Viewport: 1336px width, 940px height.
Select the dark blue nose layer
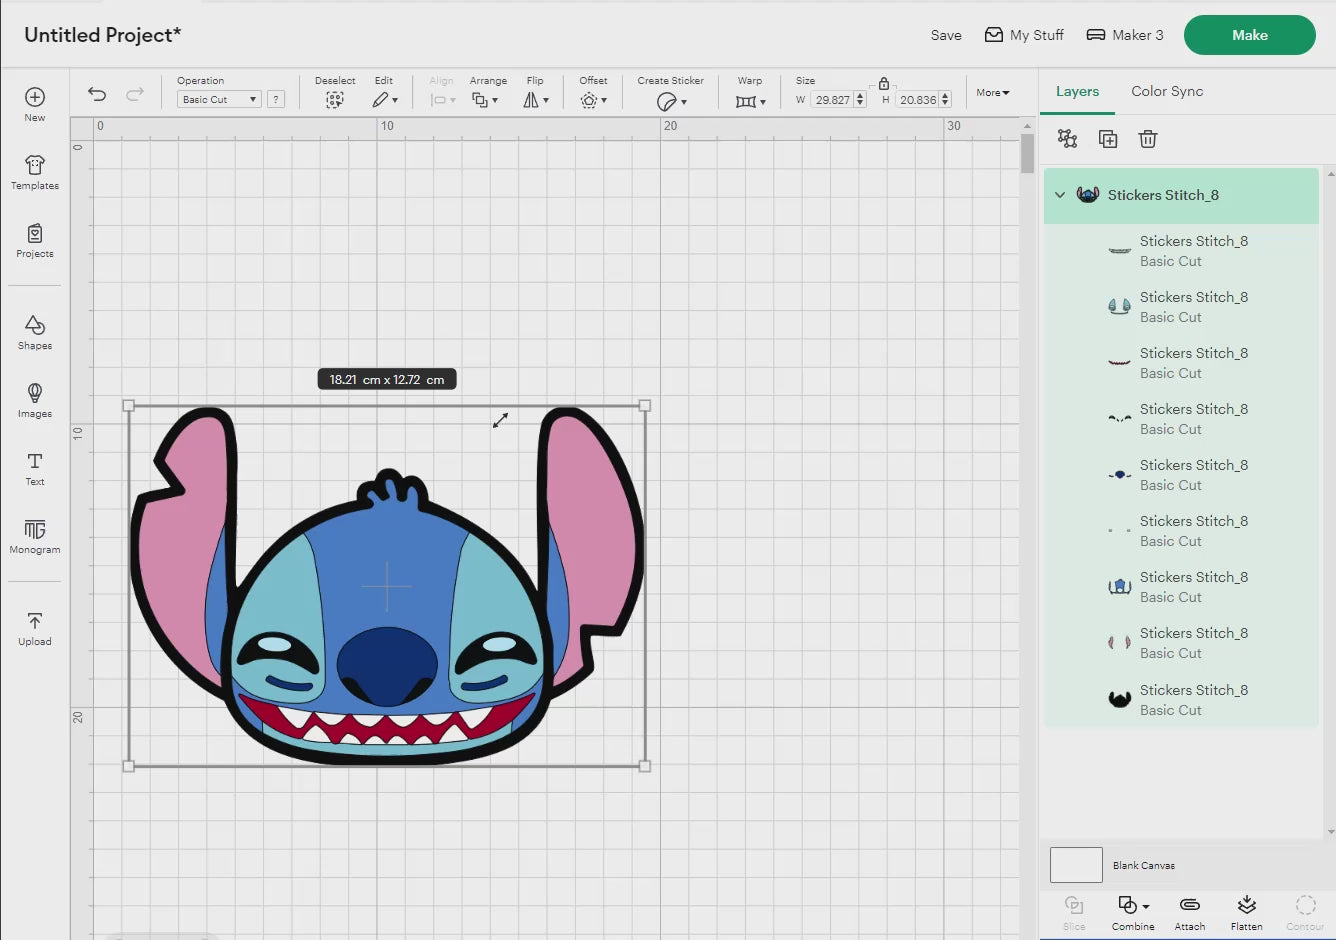tap(1181, 475)
